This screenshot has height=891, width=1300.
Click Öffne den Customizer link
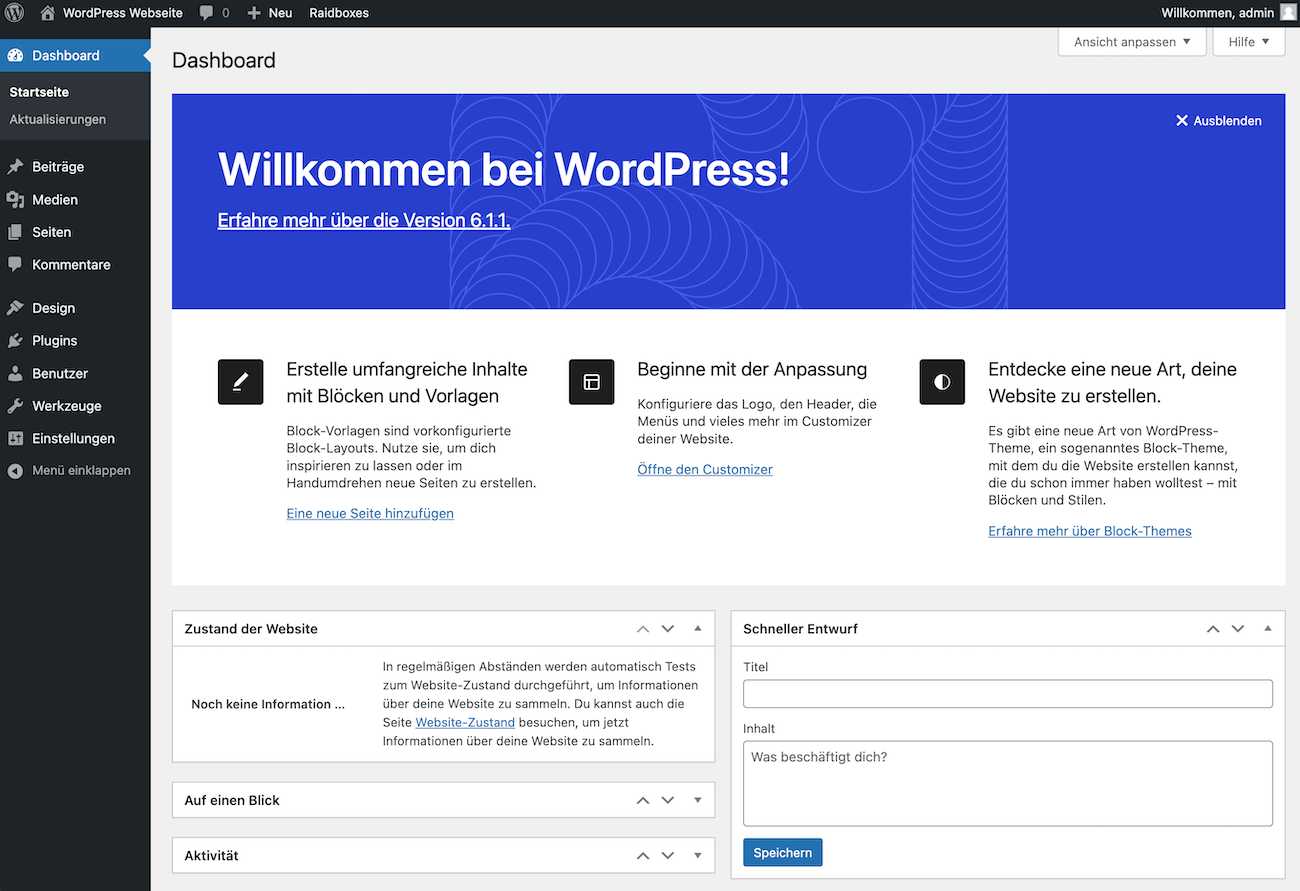pos(705,469)
